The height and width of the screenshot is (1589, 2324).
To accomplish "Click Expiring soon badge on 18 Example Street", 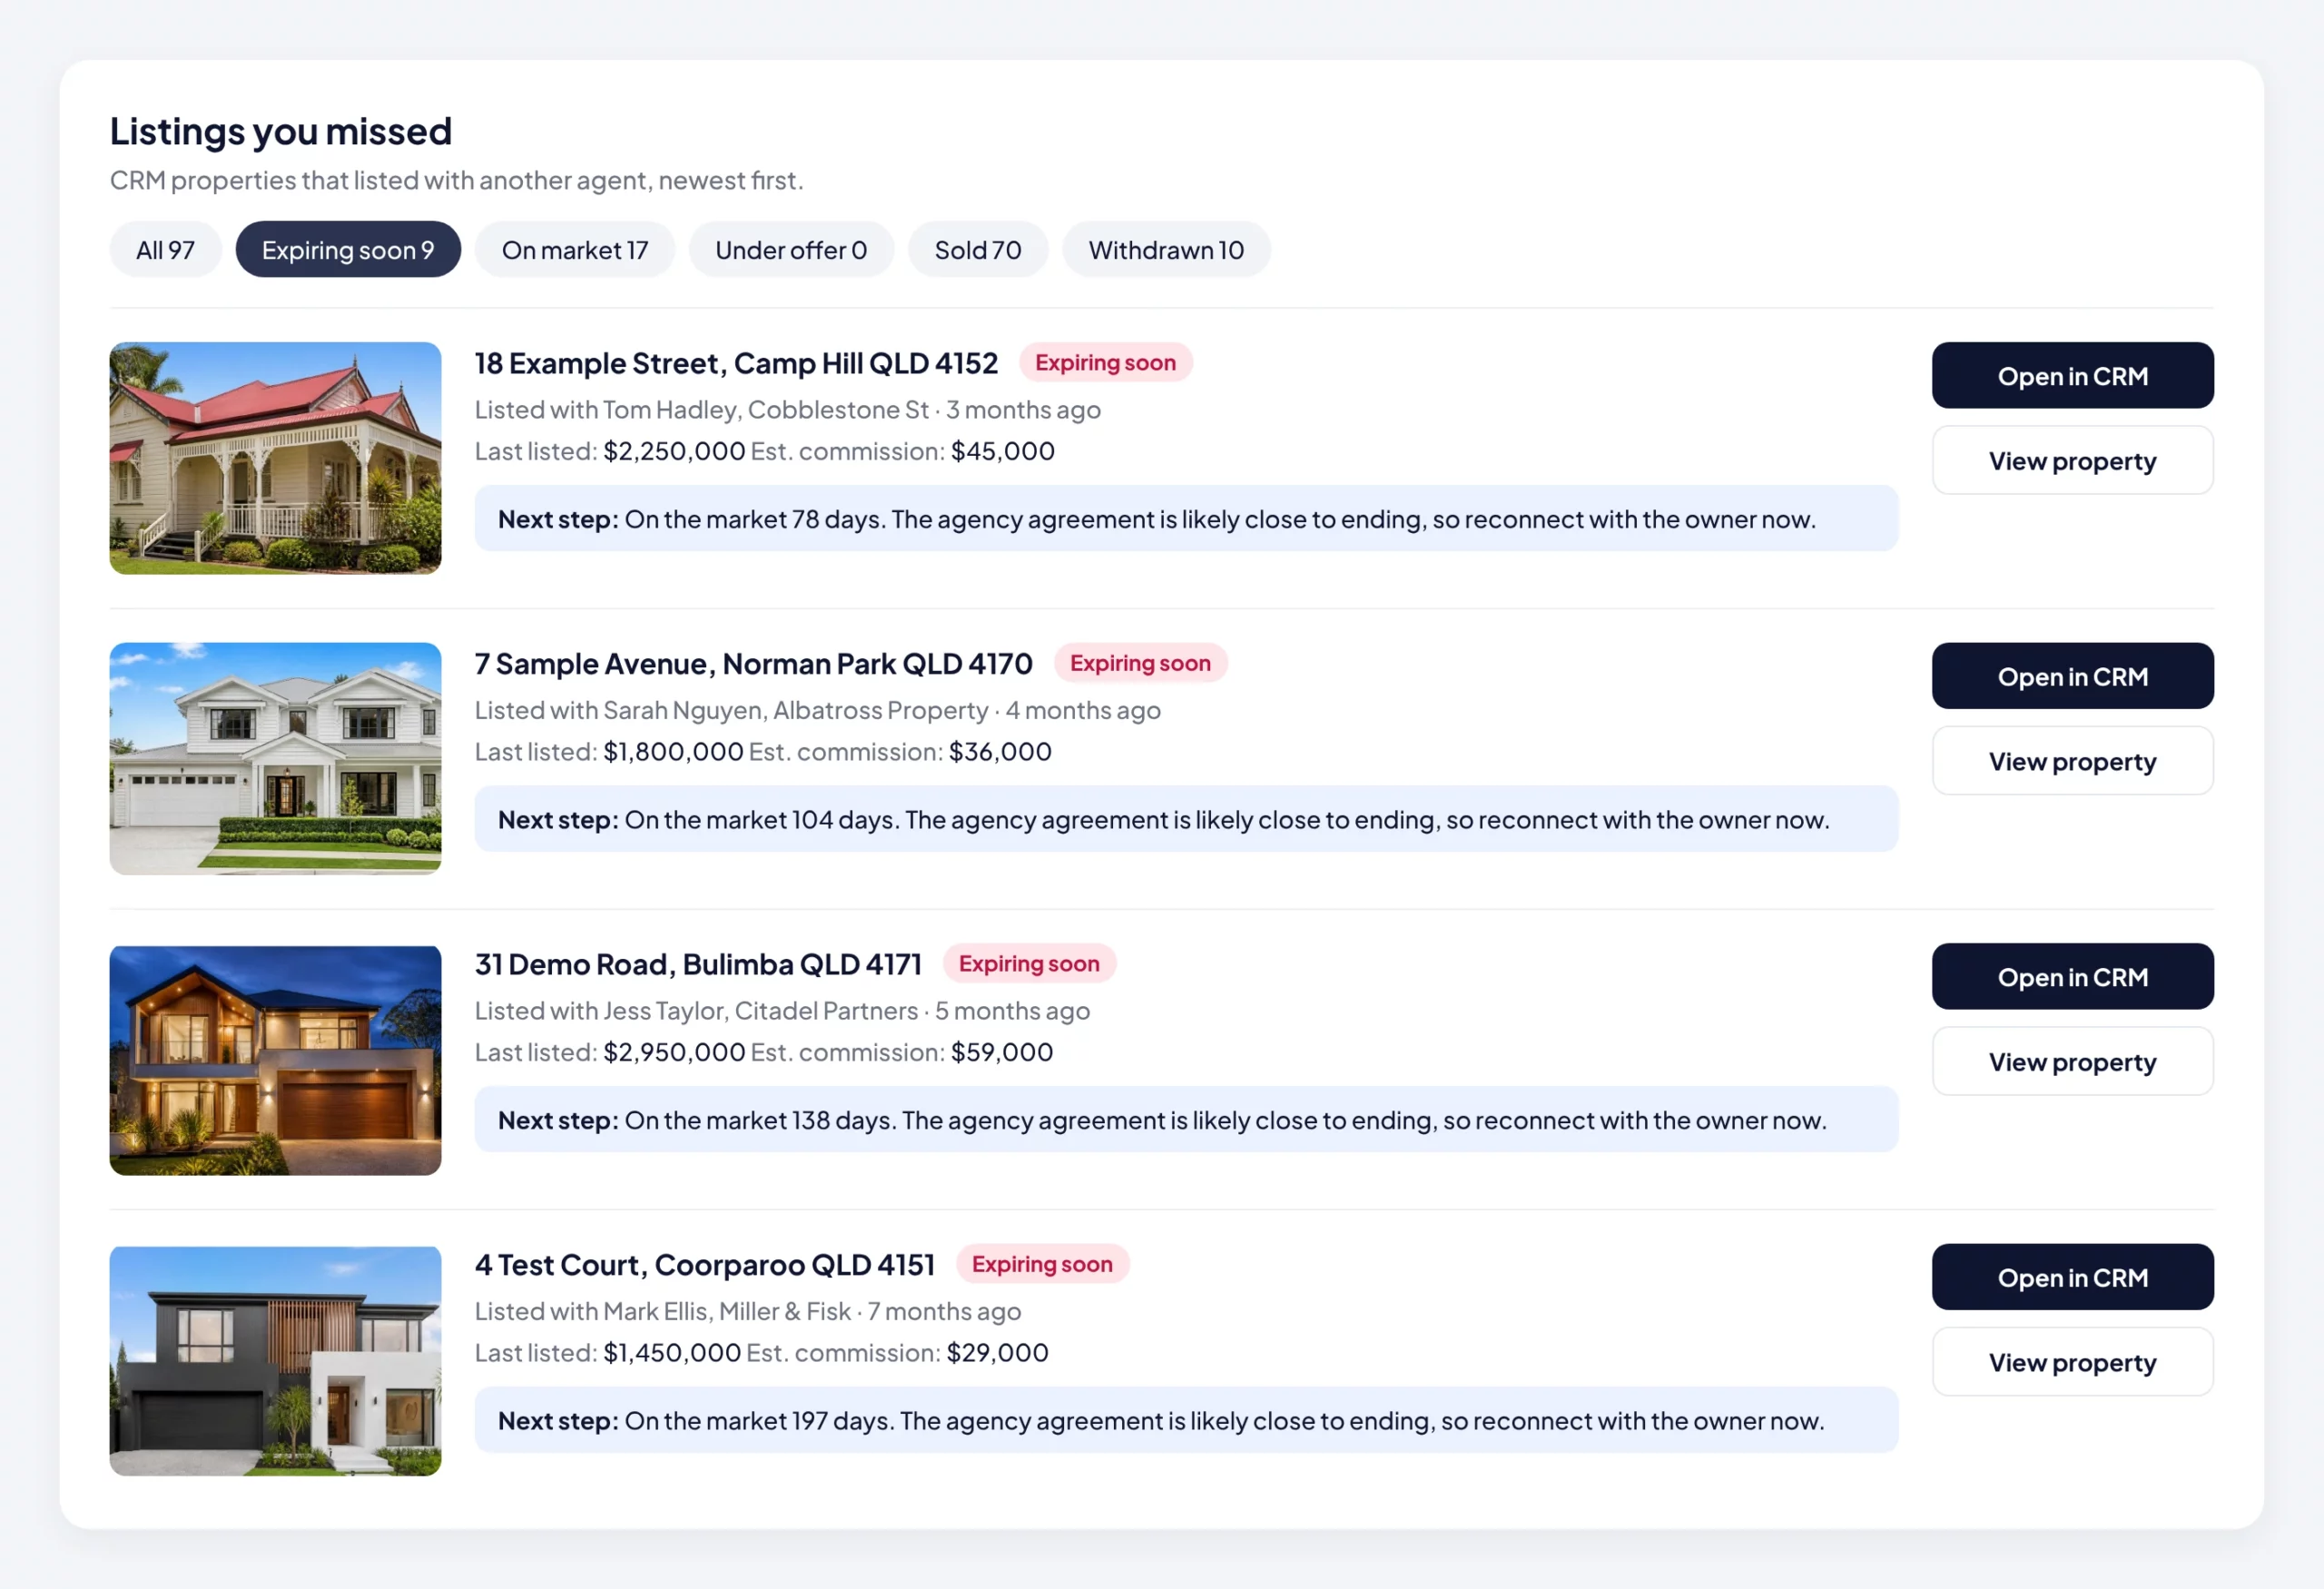I will coord(1105,363).
